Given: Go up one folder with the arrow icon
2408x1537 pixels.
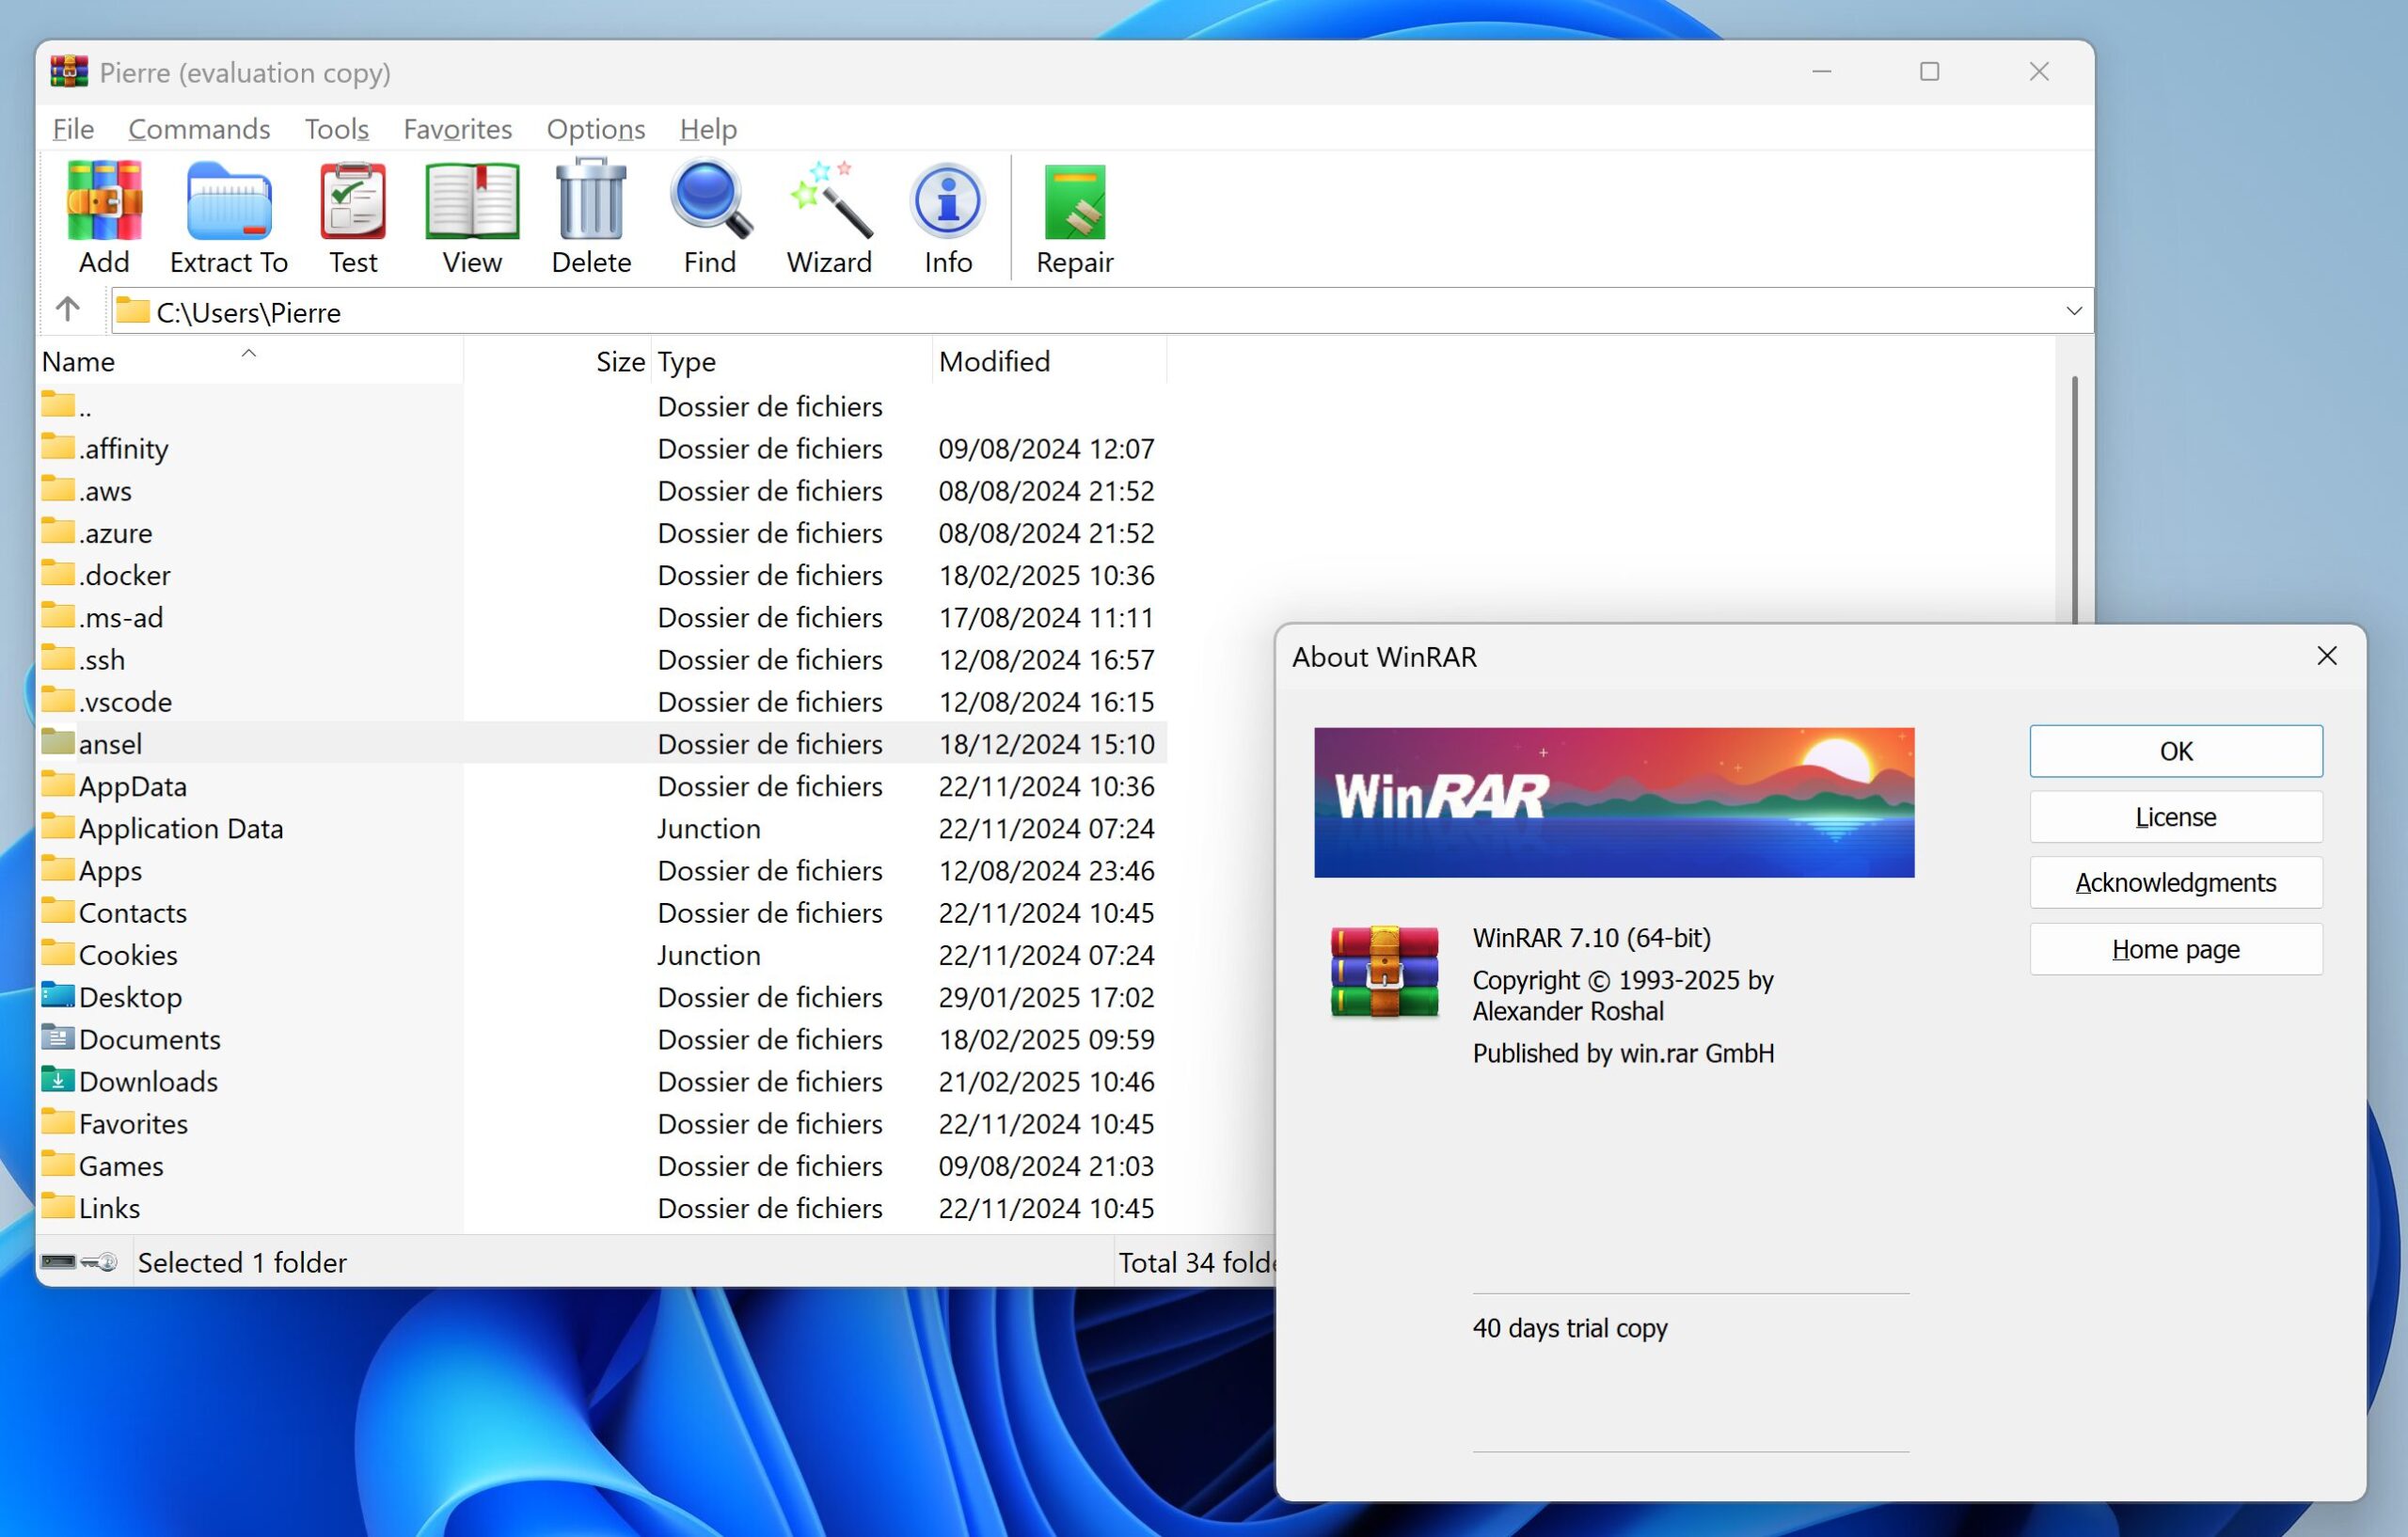Looking at the screenshot, I should click(x=67, y=310).
